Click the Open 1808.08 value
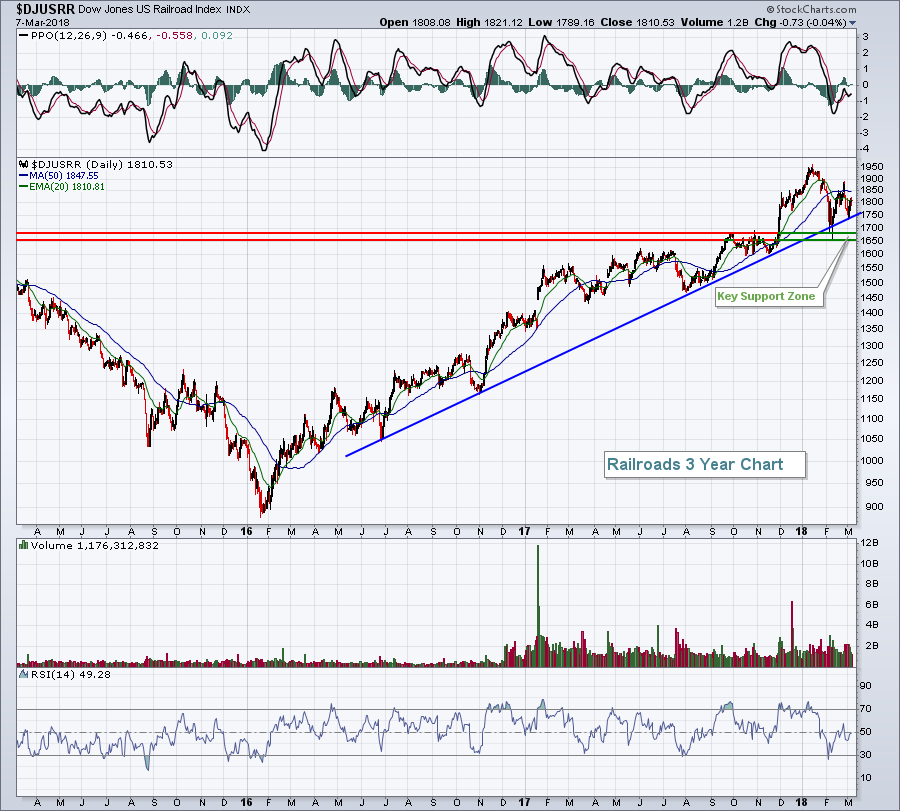Image resolution: width=900 pixels, height=811 pixels. (416, 22)
